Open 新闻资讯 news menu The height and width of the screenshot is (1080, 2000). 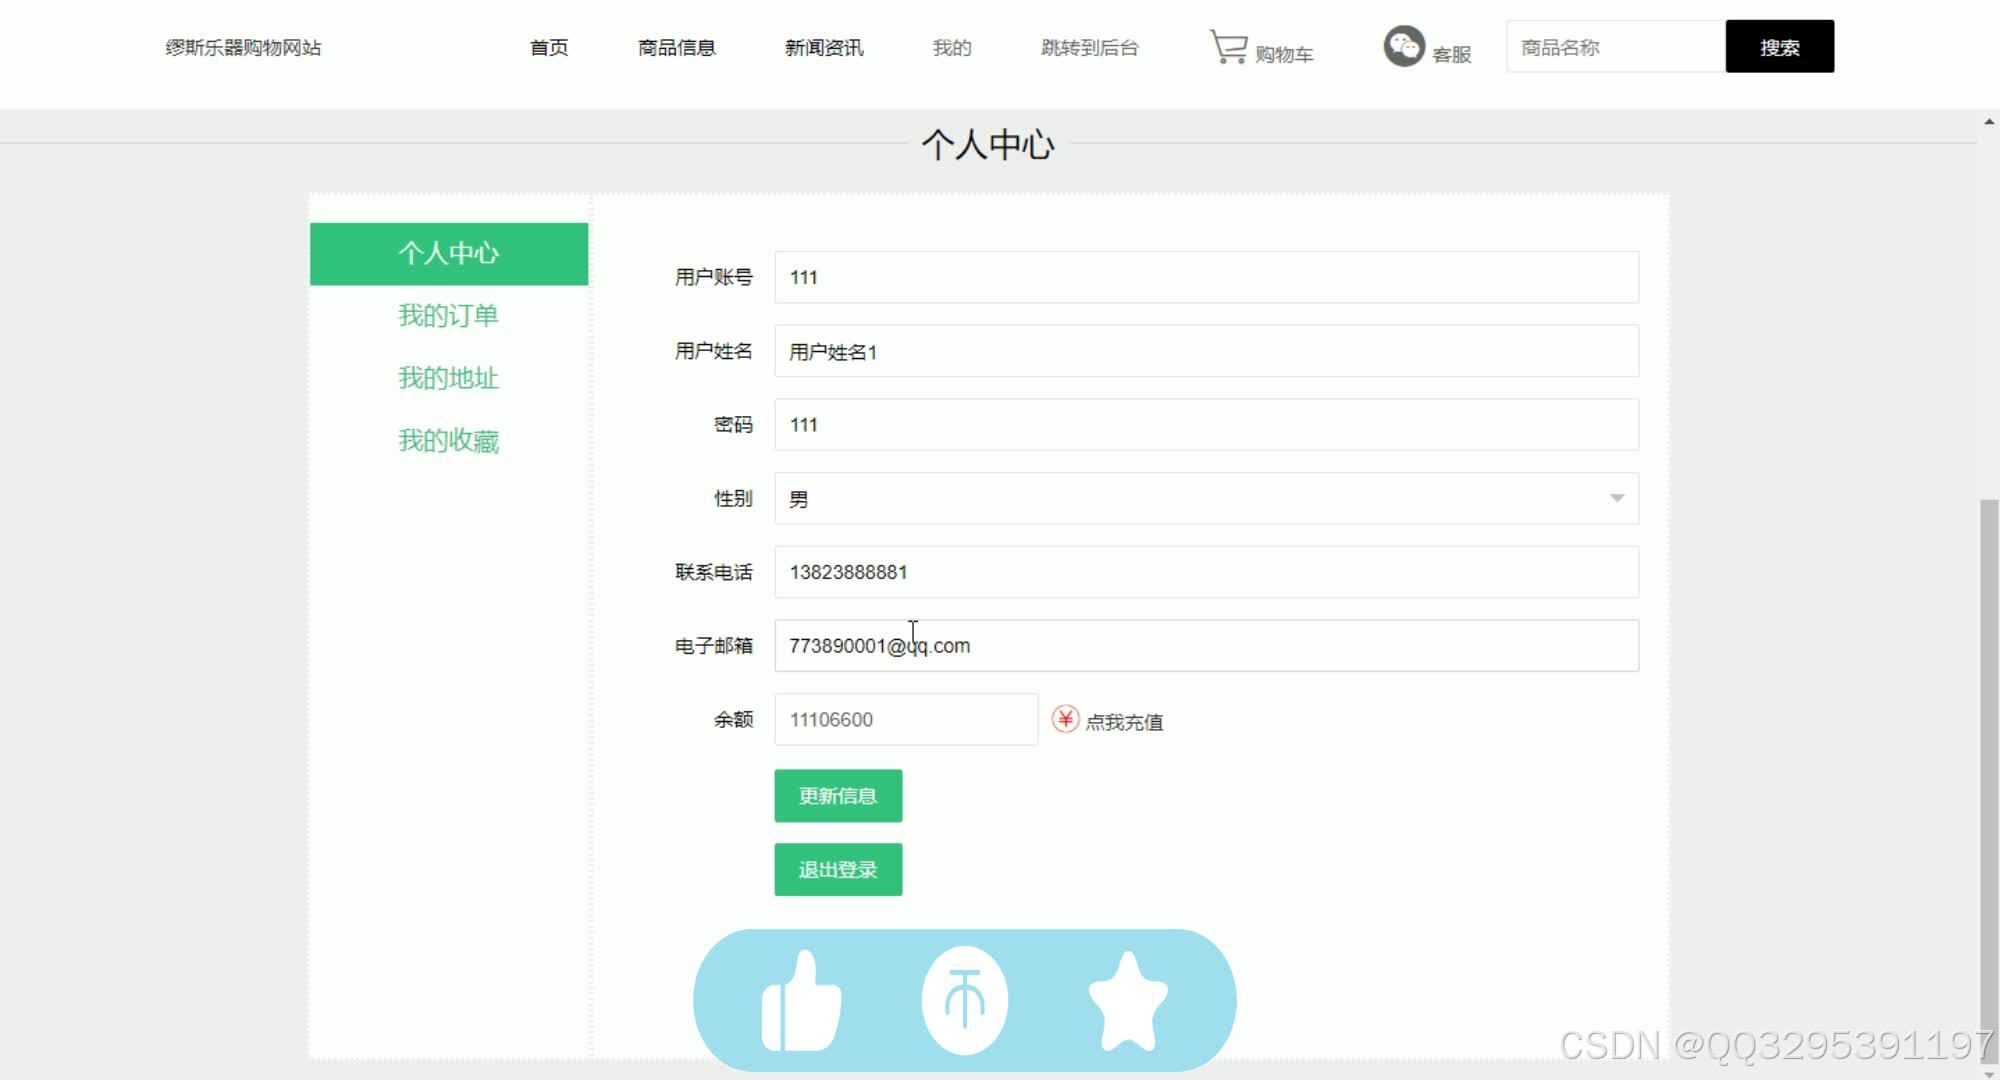pyautogui.click(x=824, y=47)
